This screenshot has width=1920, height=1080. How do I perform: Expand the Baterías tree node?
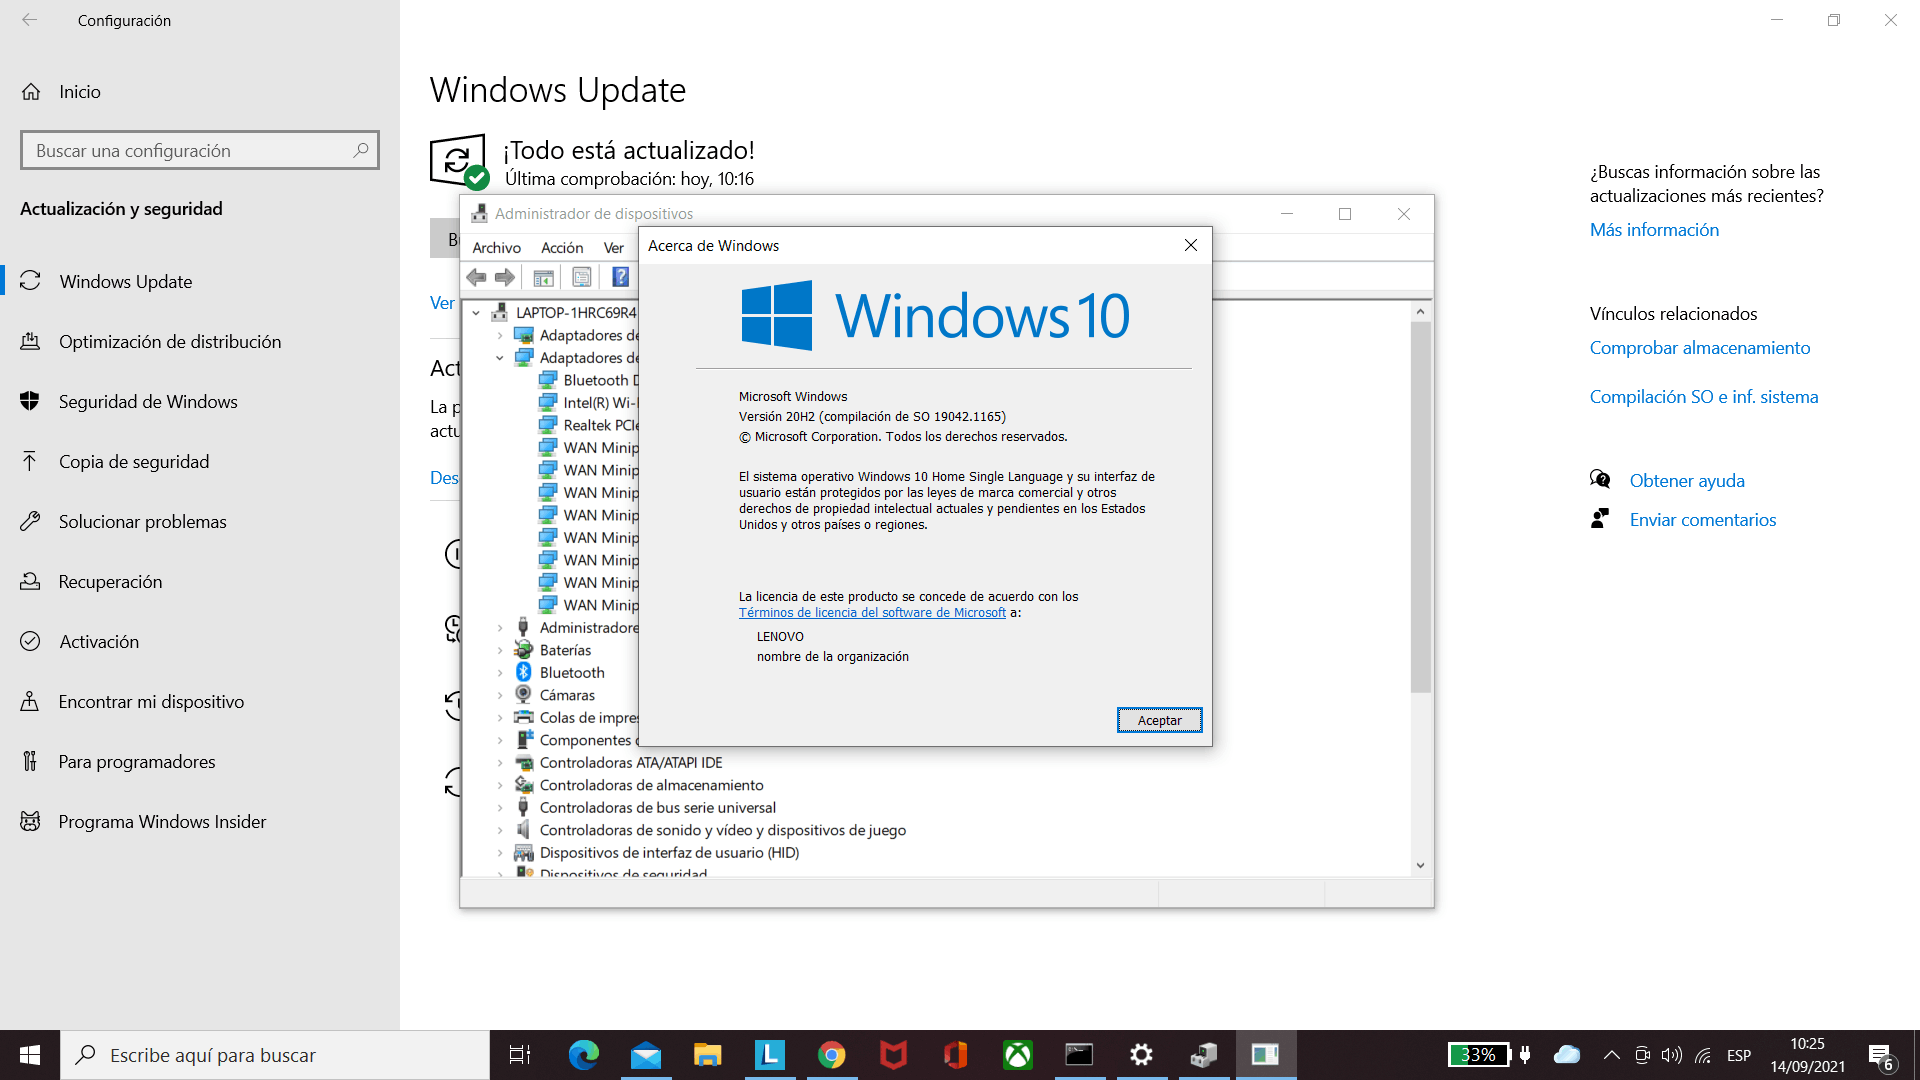pyautogui.click(x=497, y=649)
